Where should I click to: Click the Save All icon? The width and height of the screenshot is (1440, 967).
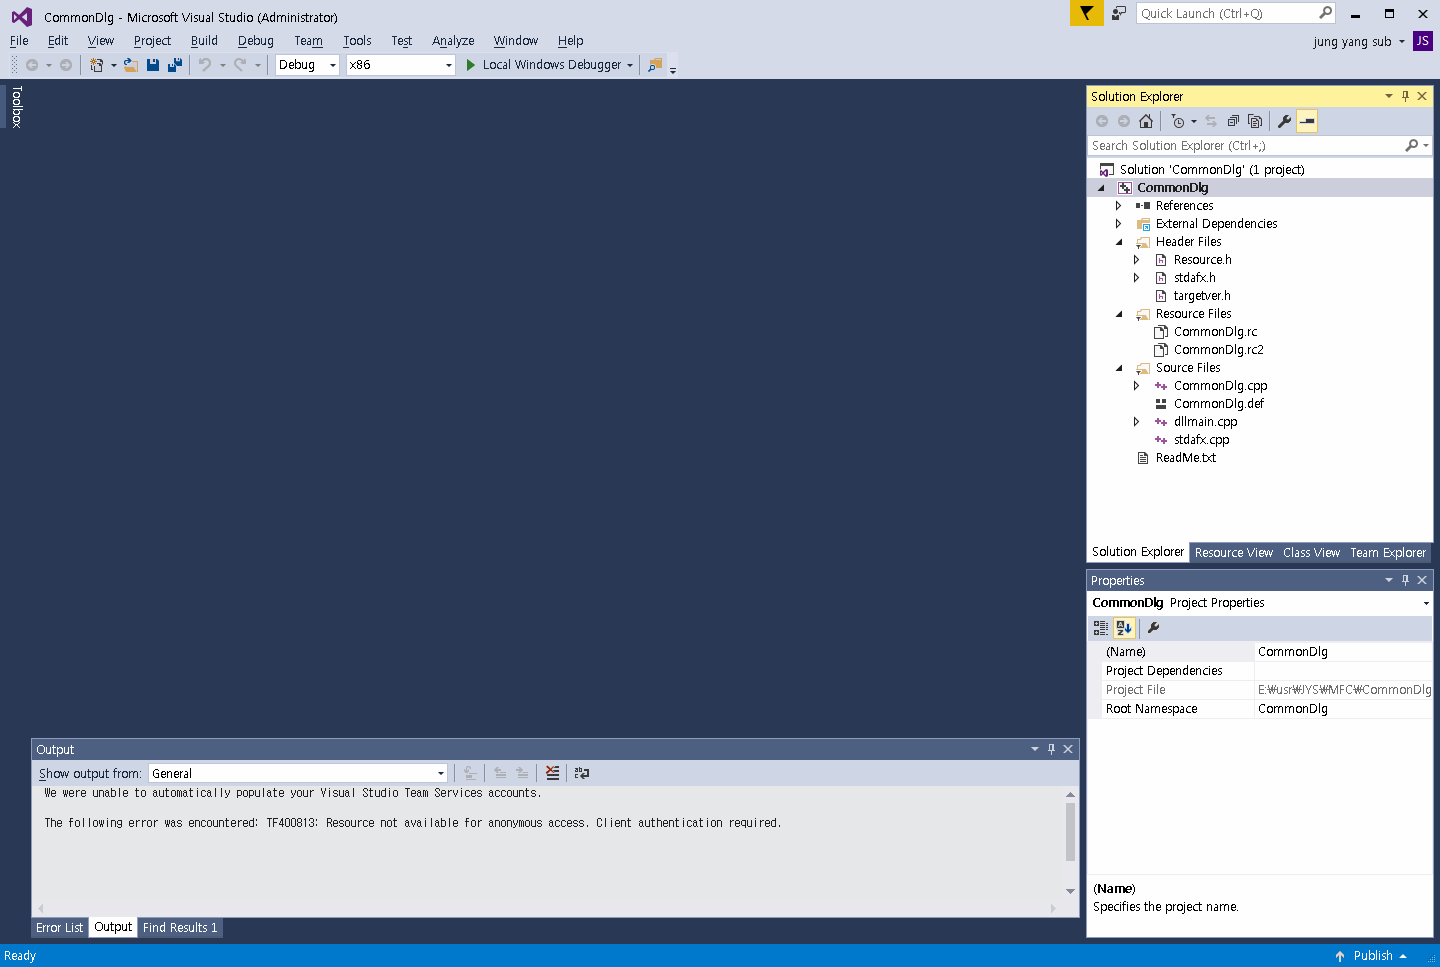pos(174,65)
